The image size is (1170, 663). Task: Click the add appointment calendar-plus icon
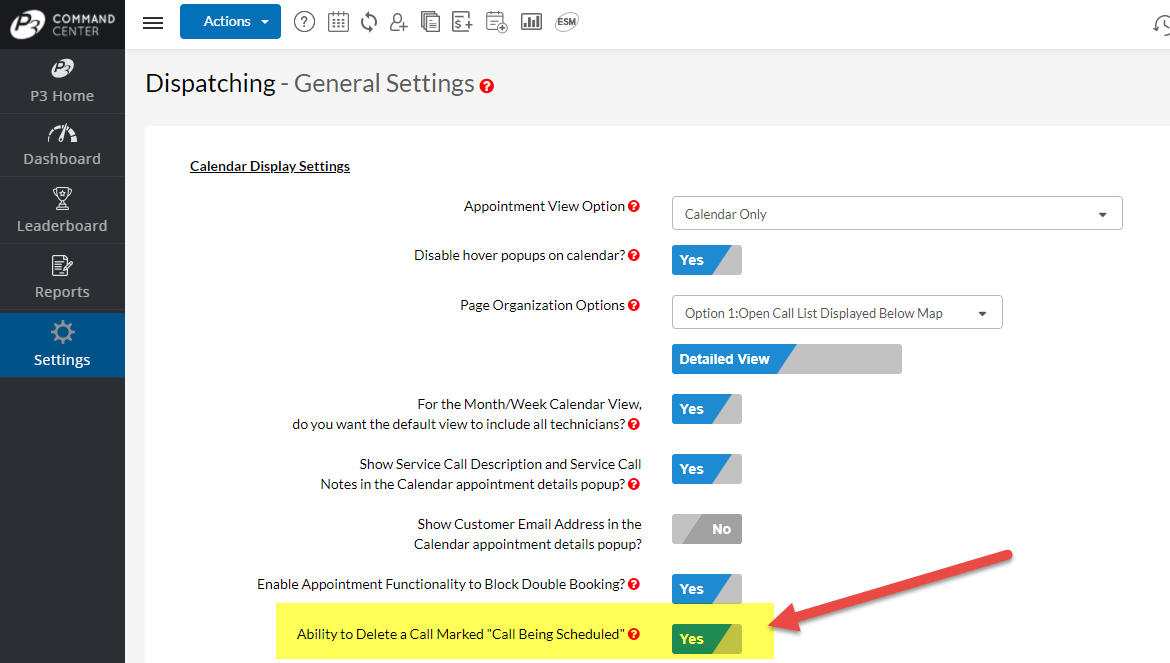496,22
